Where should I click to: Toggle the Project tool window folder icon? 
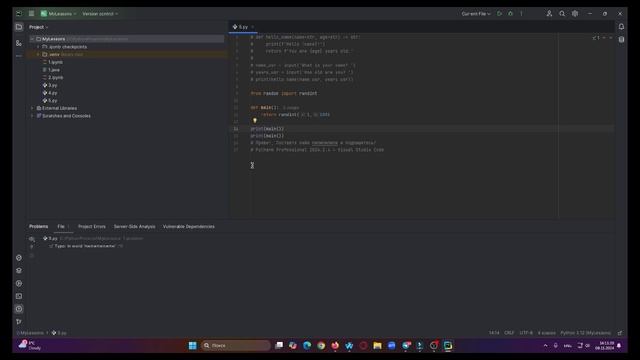[19, 27]
